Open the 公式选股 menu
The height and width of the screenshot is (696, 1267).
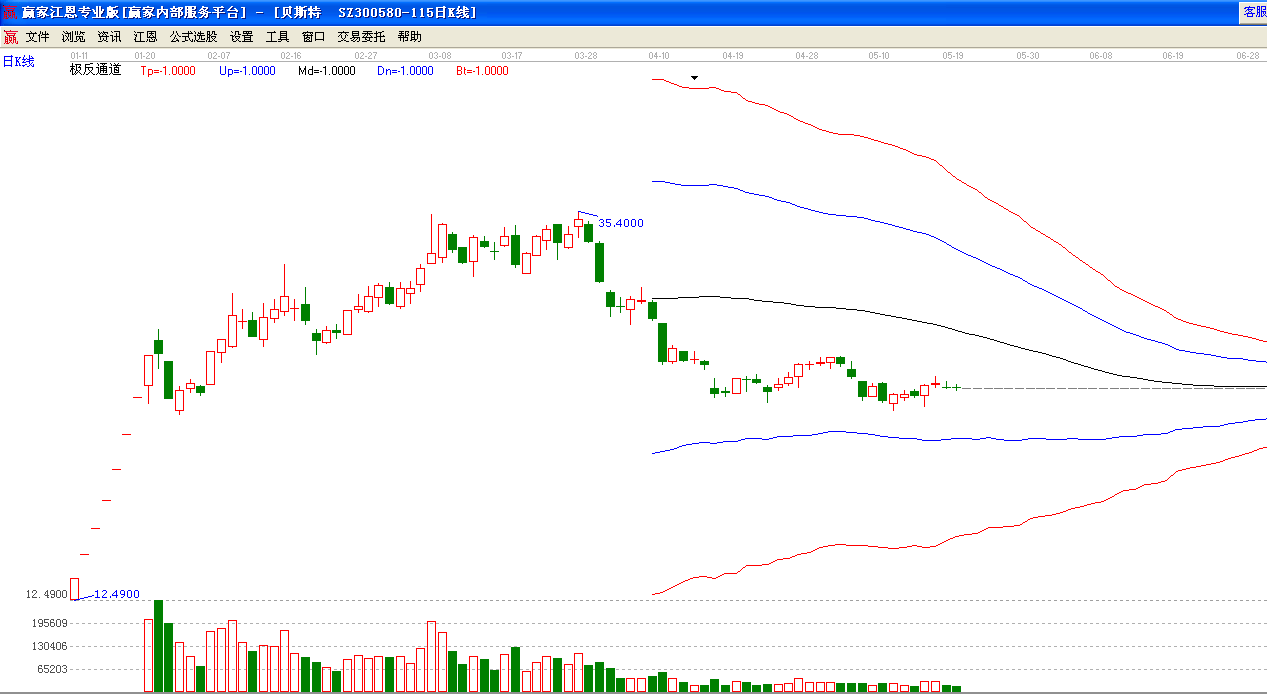193,37
